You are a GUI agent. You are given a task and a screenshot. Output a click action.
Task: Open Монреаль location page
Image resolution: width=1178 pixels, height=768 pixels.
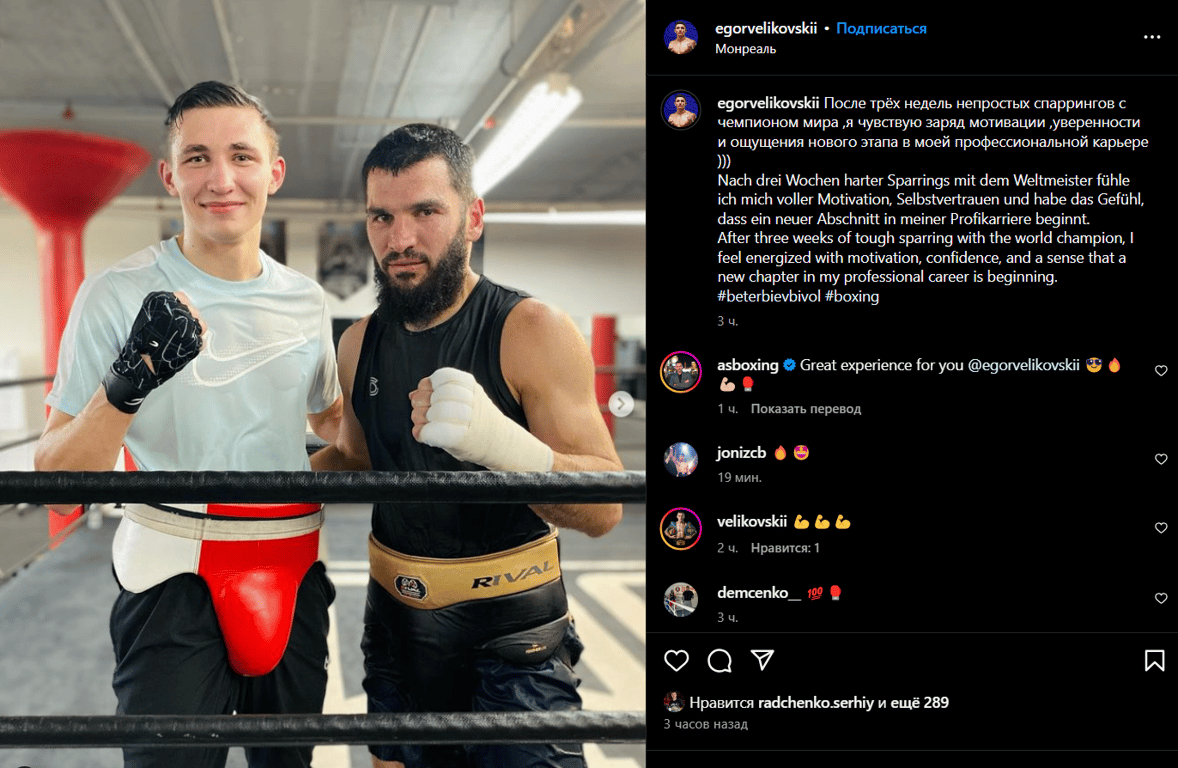745,49
